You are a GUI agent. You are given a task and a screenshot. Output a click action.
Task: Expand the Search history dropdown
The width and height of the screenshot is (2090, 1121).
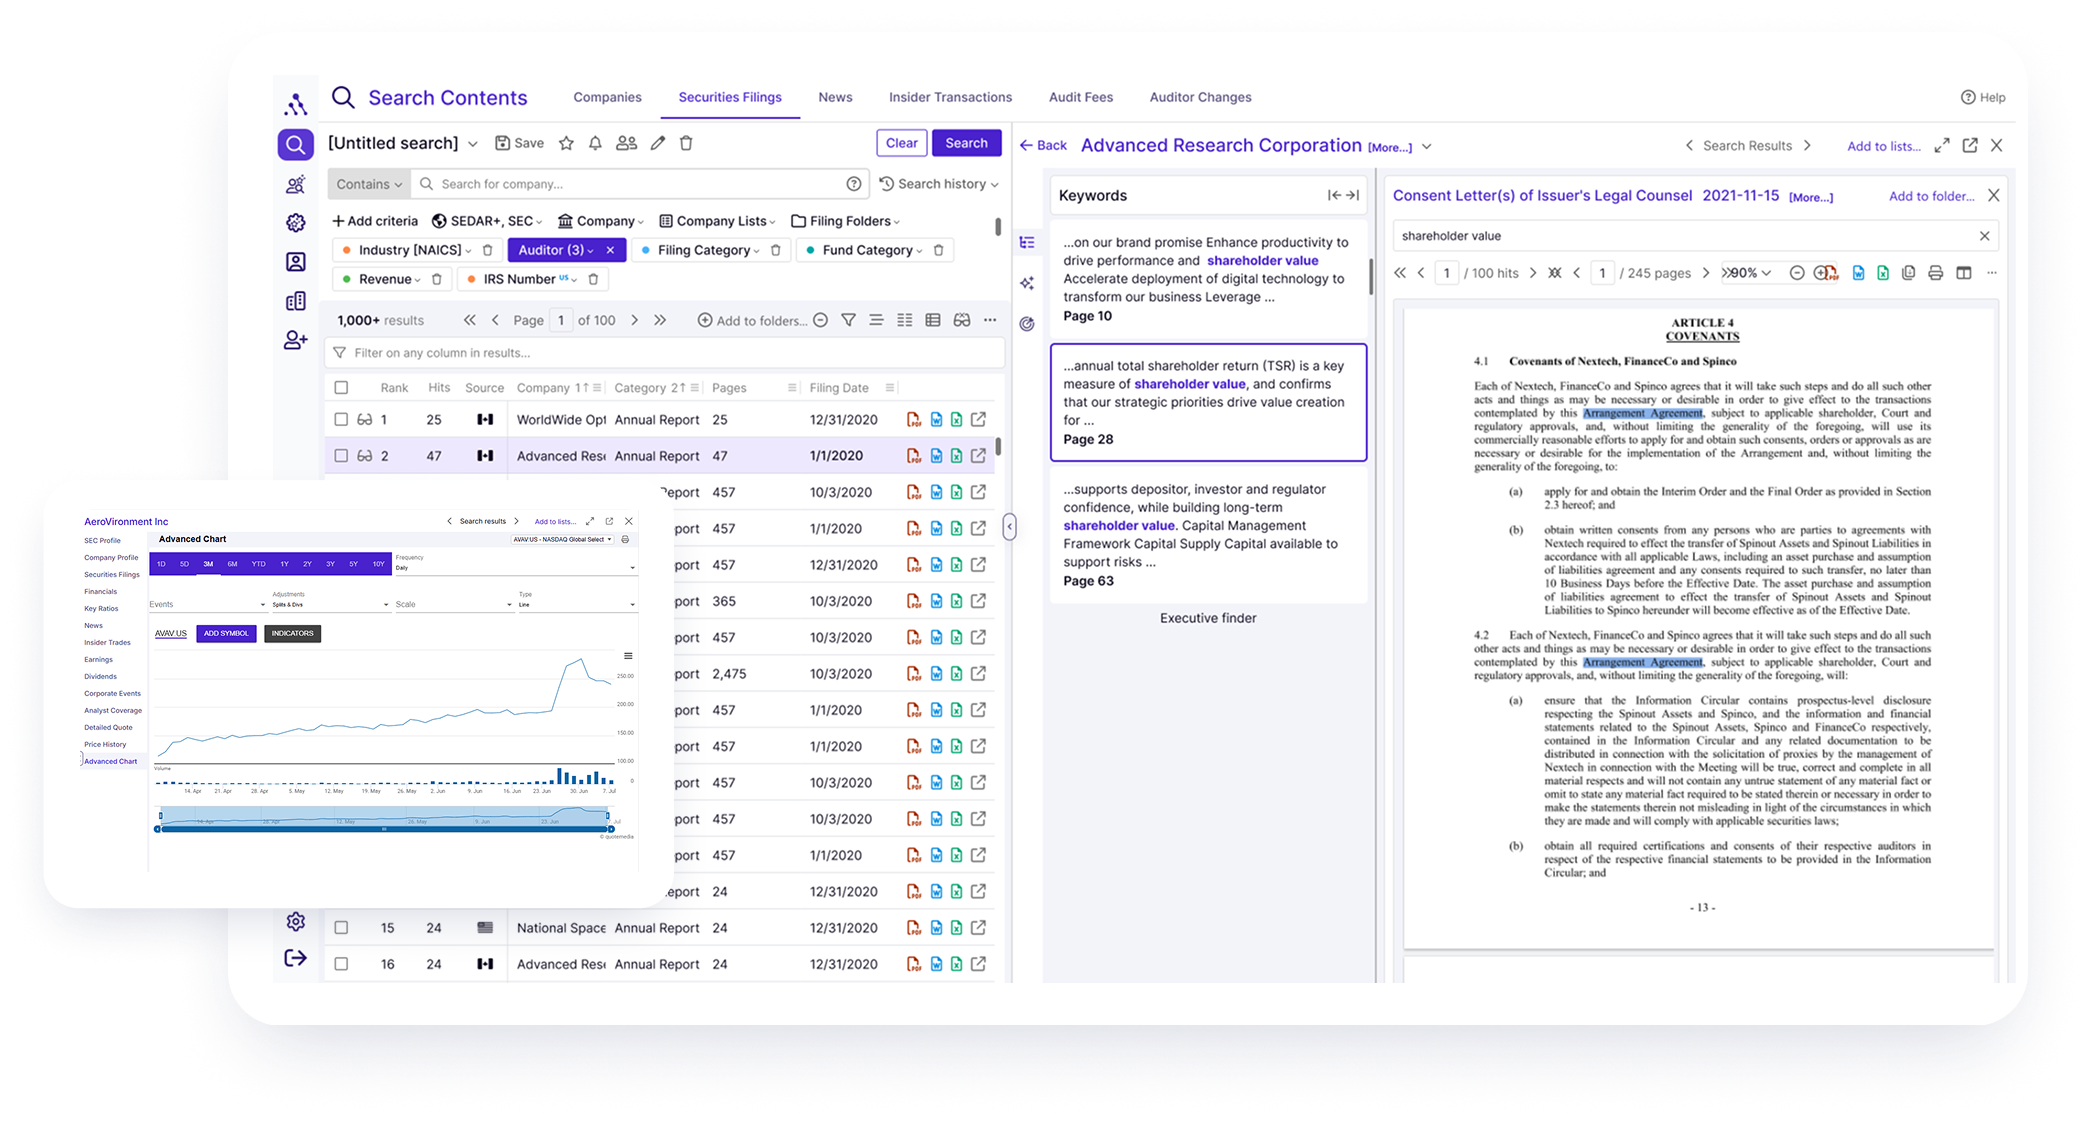click(939, 184)
